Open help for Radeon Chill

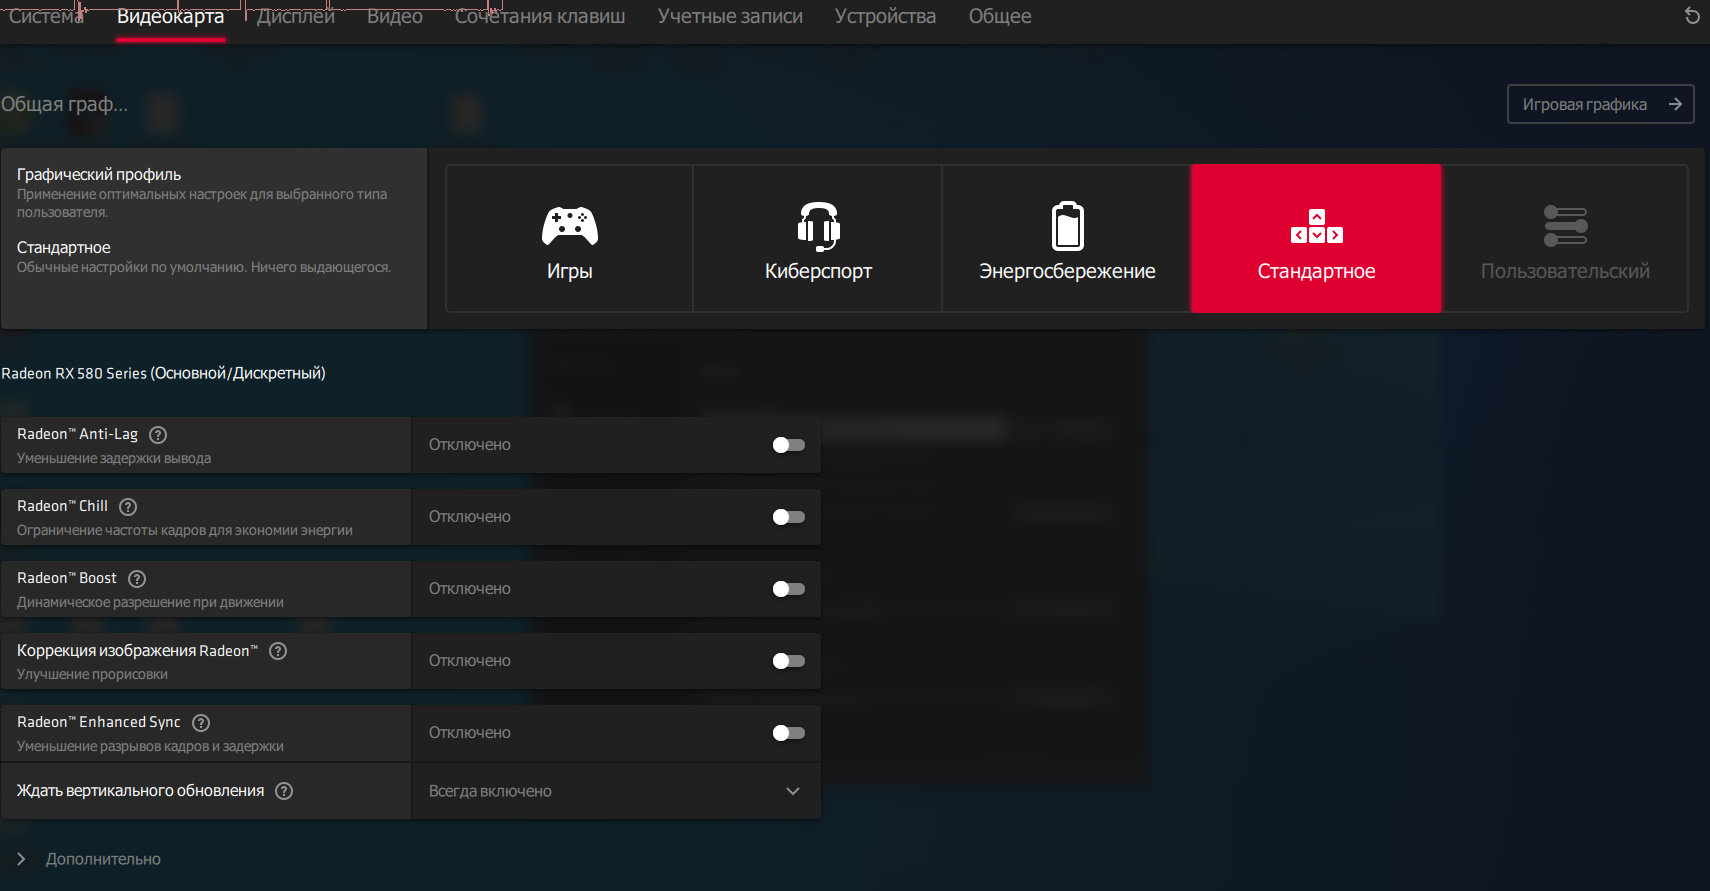(128, 507)
